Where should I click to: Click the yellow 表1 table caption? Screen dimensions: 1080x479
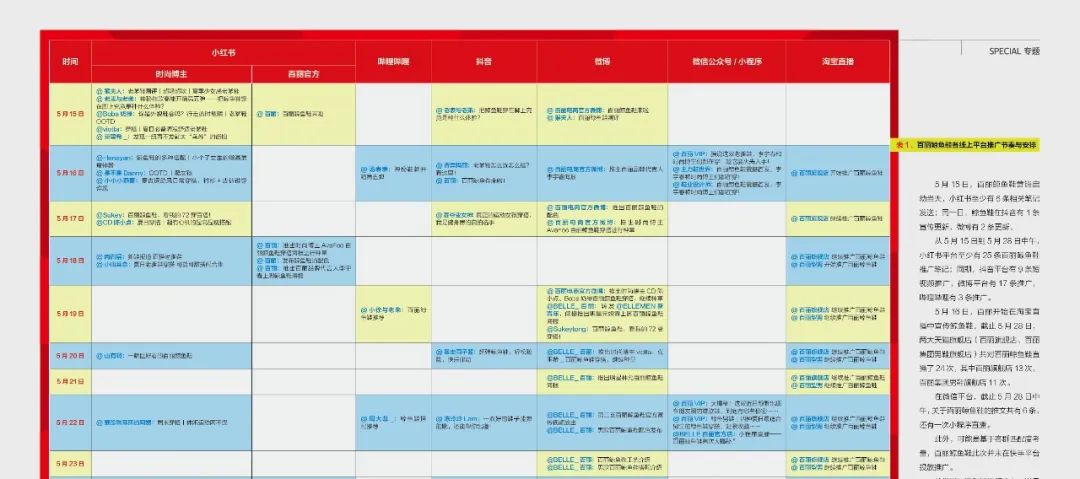pyautogui.click(x=967, y=145)
